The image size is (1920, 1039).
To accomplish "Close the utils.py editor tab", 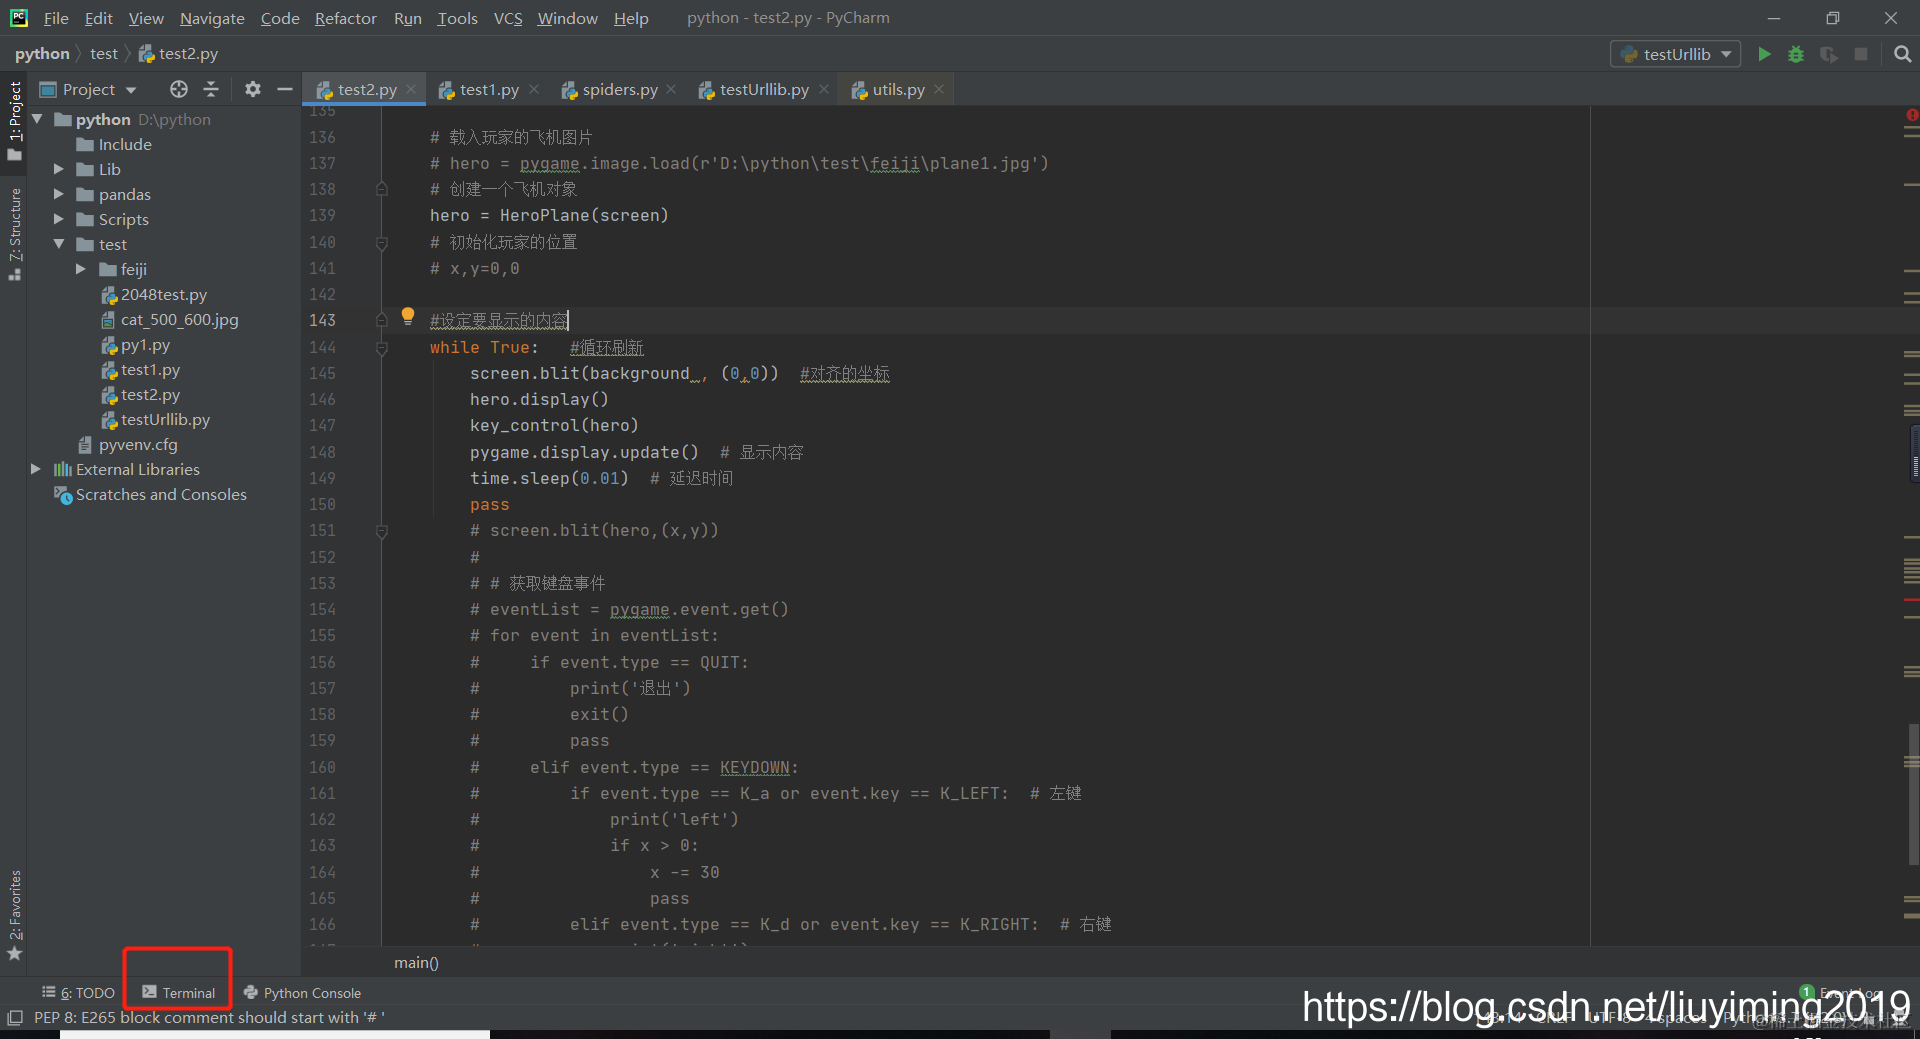I will point(939,89).
